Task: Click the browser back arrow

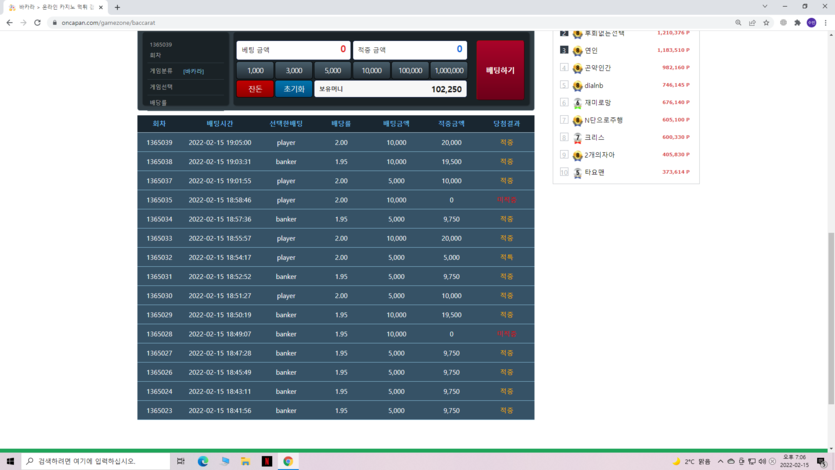Action: 10,23
